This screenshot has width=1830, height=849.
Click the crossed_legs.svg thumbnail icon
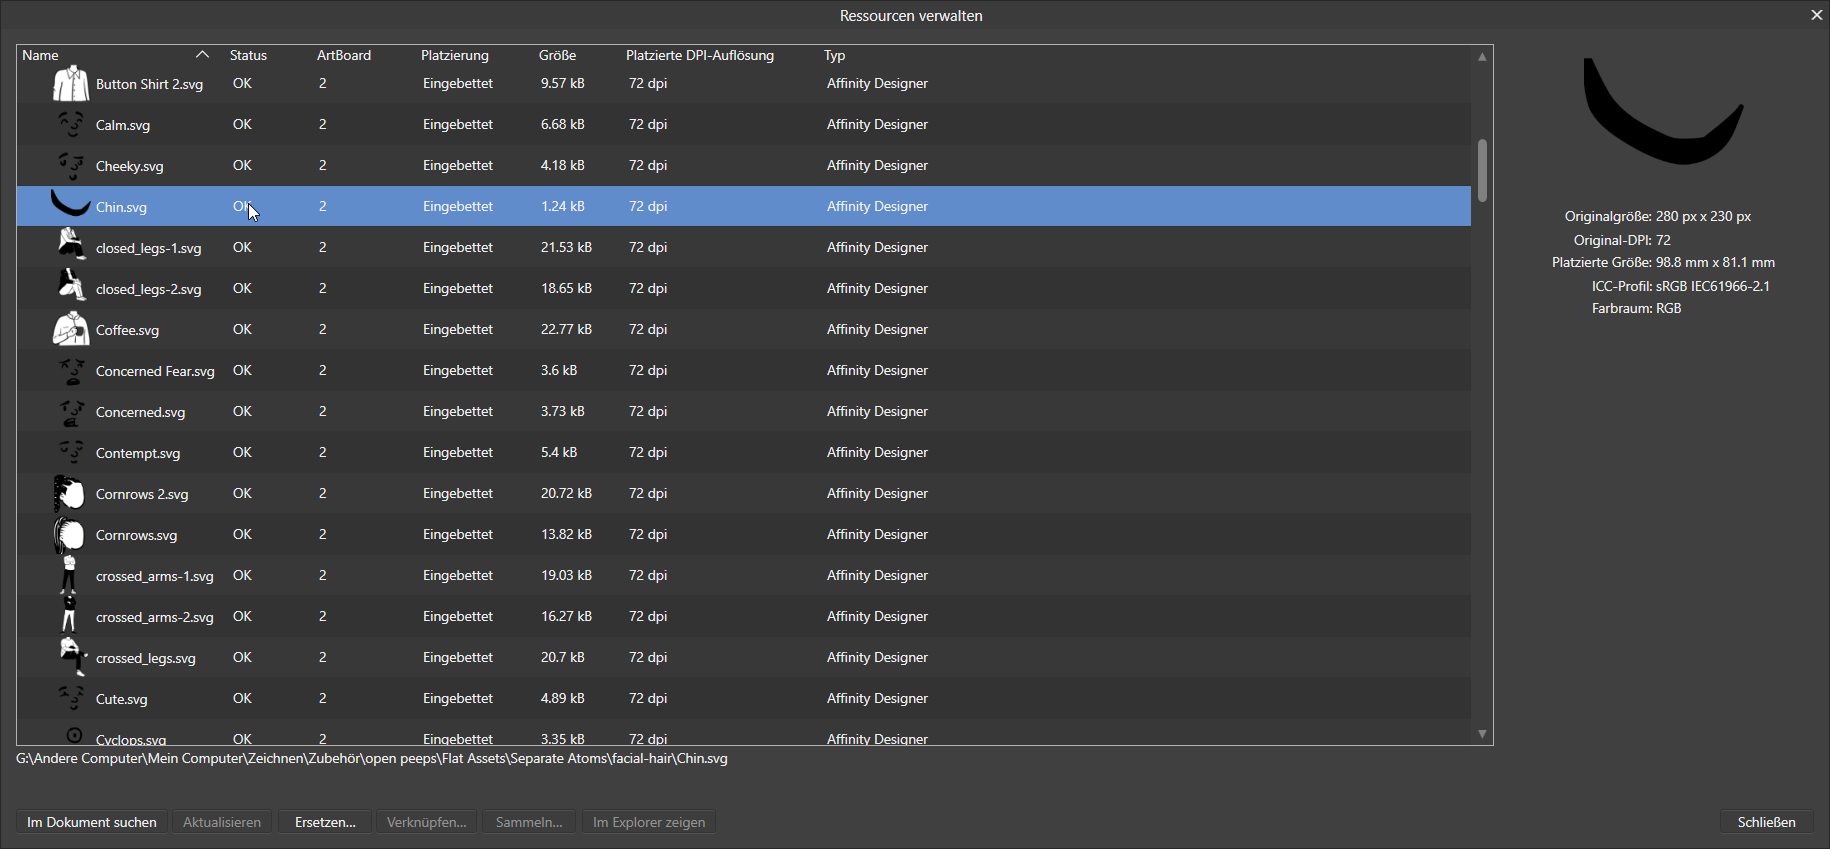pyautogui.click(x=70, y=657)
